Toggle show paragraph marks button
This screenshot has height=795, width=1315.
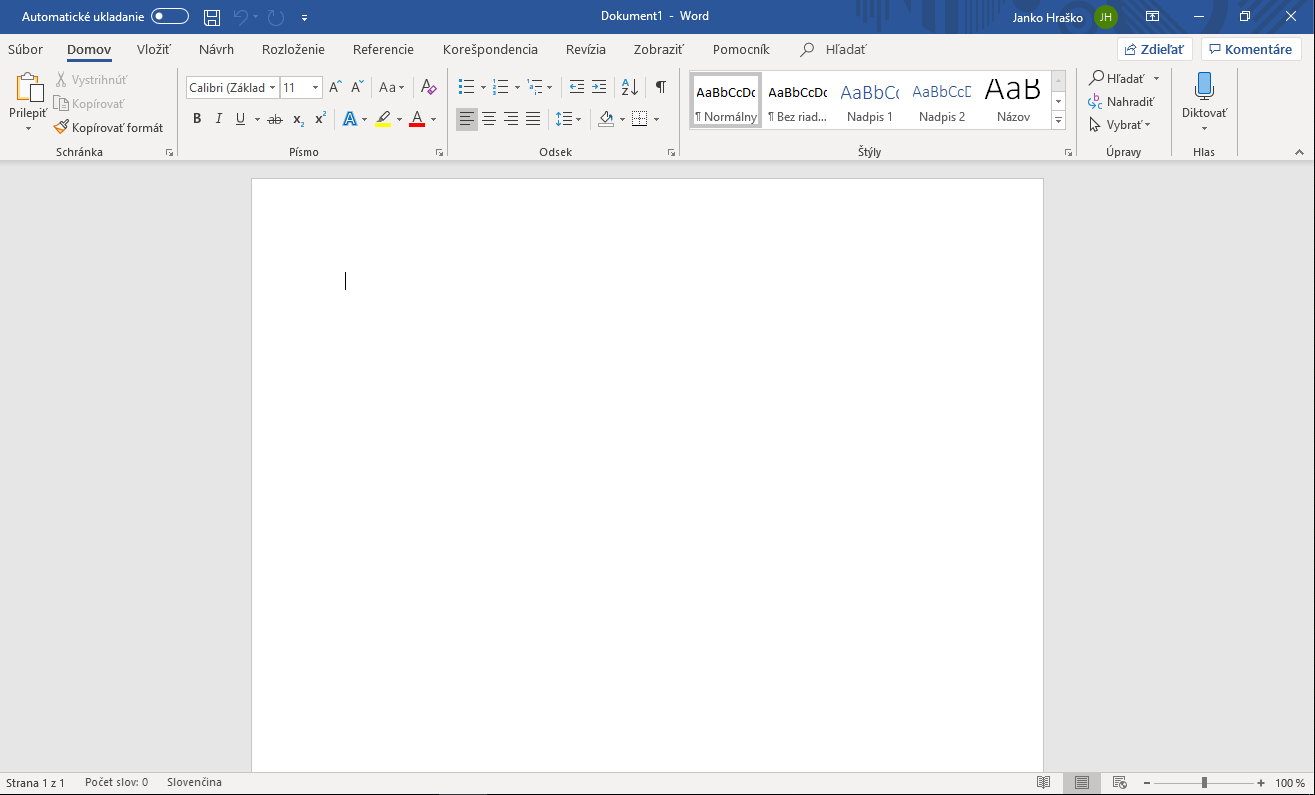pos(660,87)
